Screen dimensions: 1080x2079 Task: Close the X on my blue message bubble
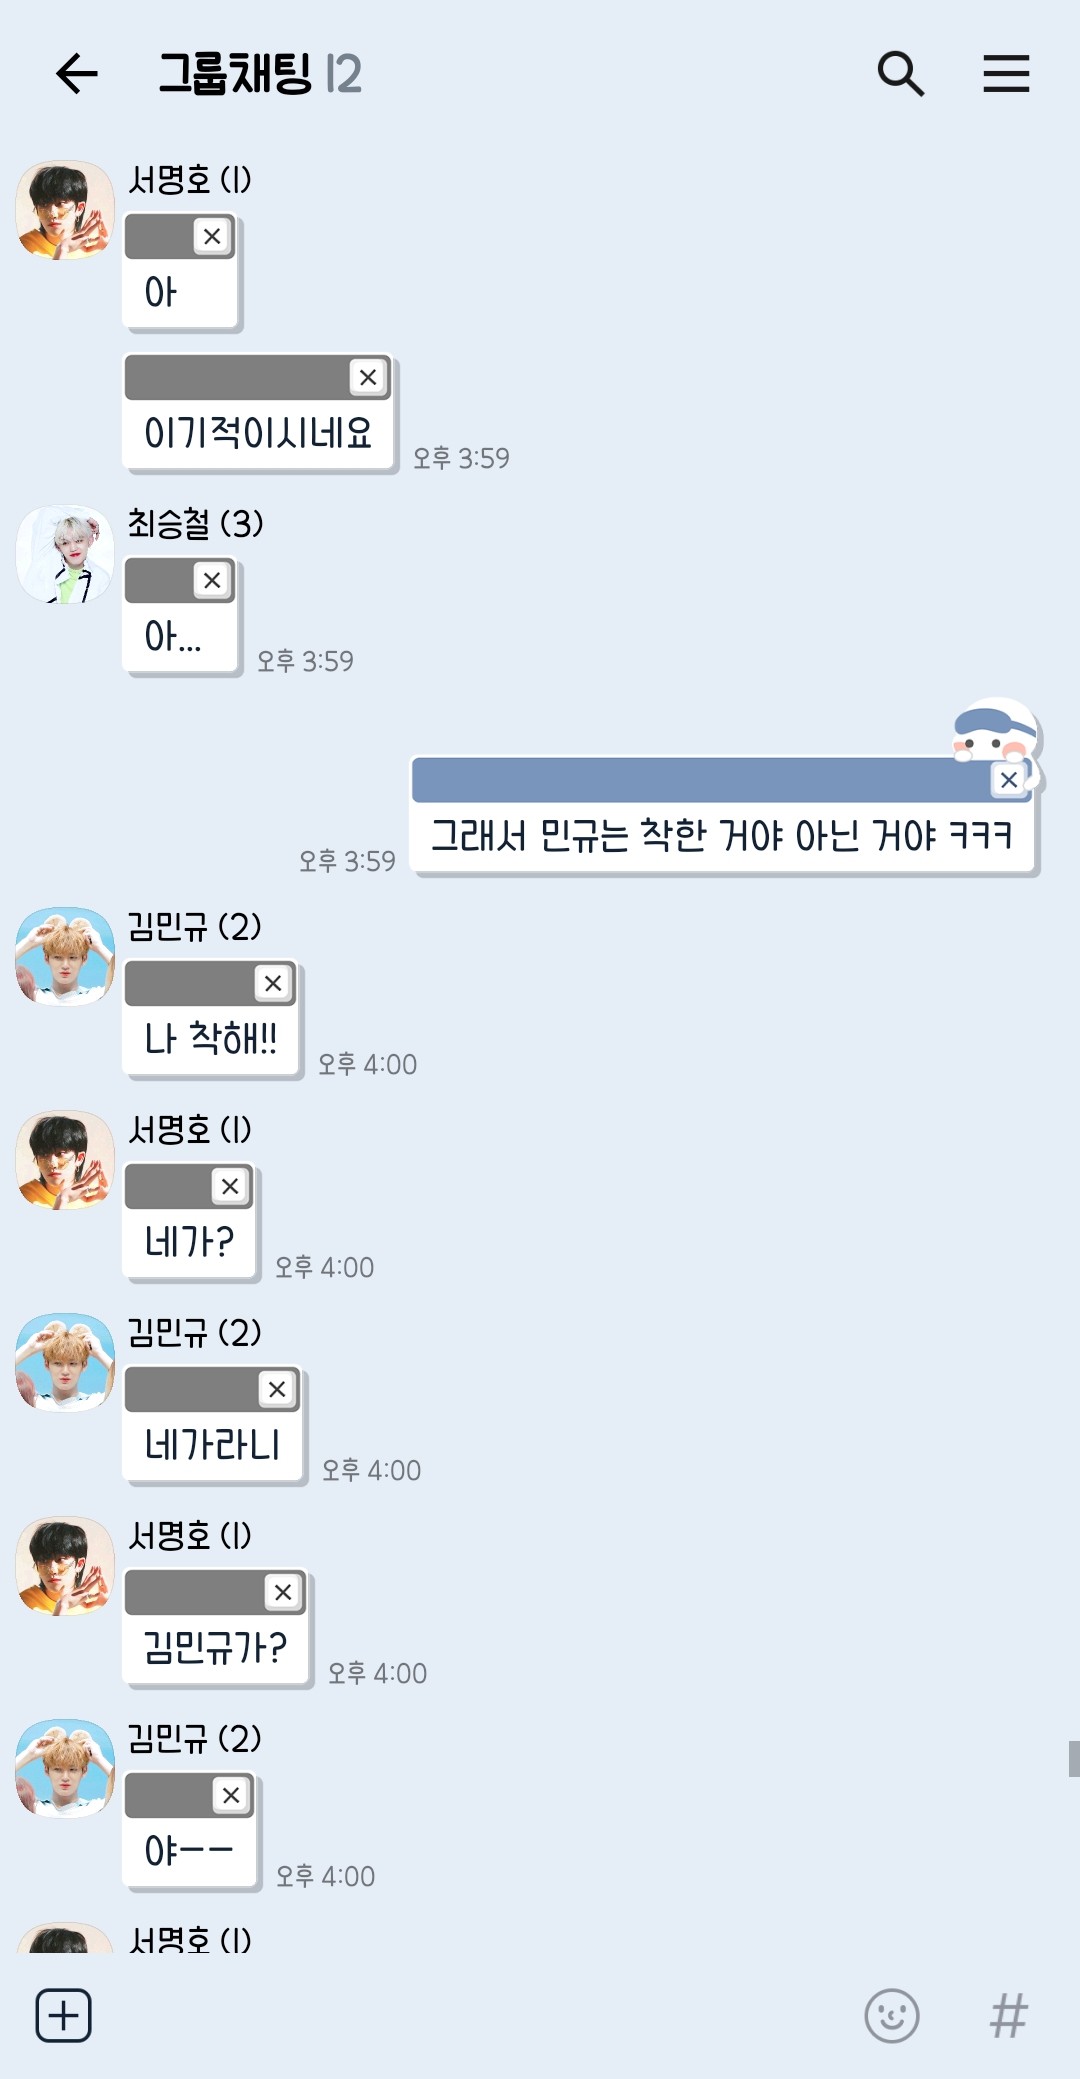click(1009, 780)
